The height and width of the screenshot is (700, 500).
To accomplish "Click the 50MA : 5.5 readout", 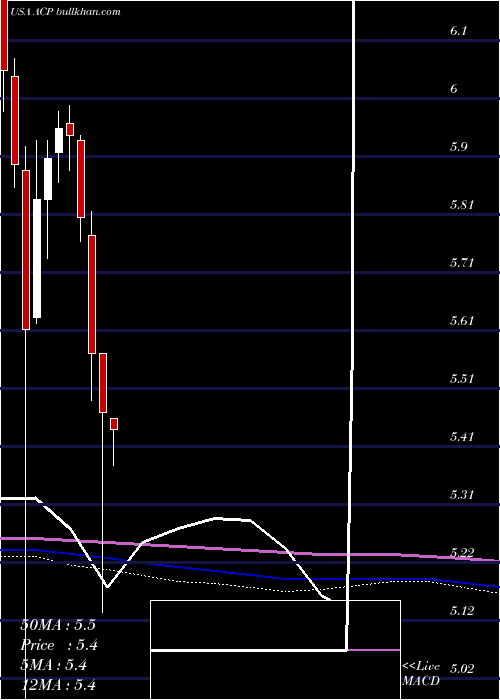I will [x=58, y=625].
